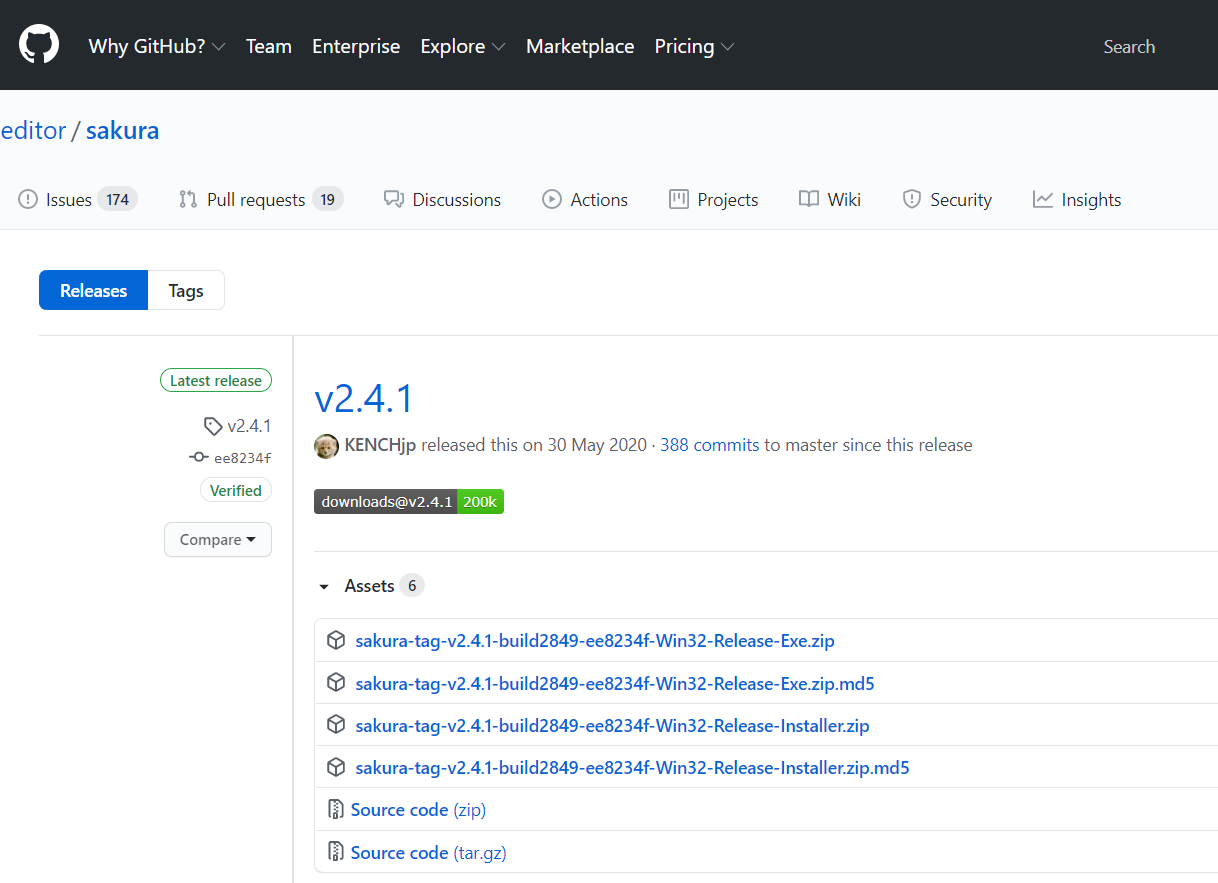This screenshot has width=1218, height=883.
Task: Click file-zip icon for Source code (tar.gz)
Action: pyautogui.click(x=336, y=852)
